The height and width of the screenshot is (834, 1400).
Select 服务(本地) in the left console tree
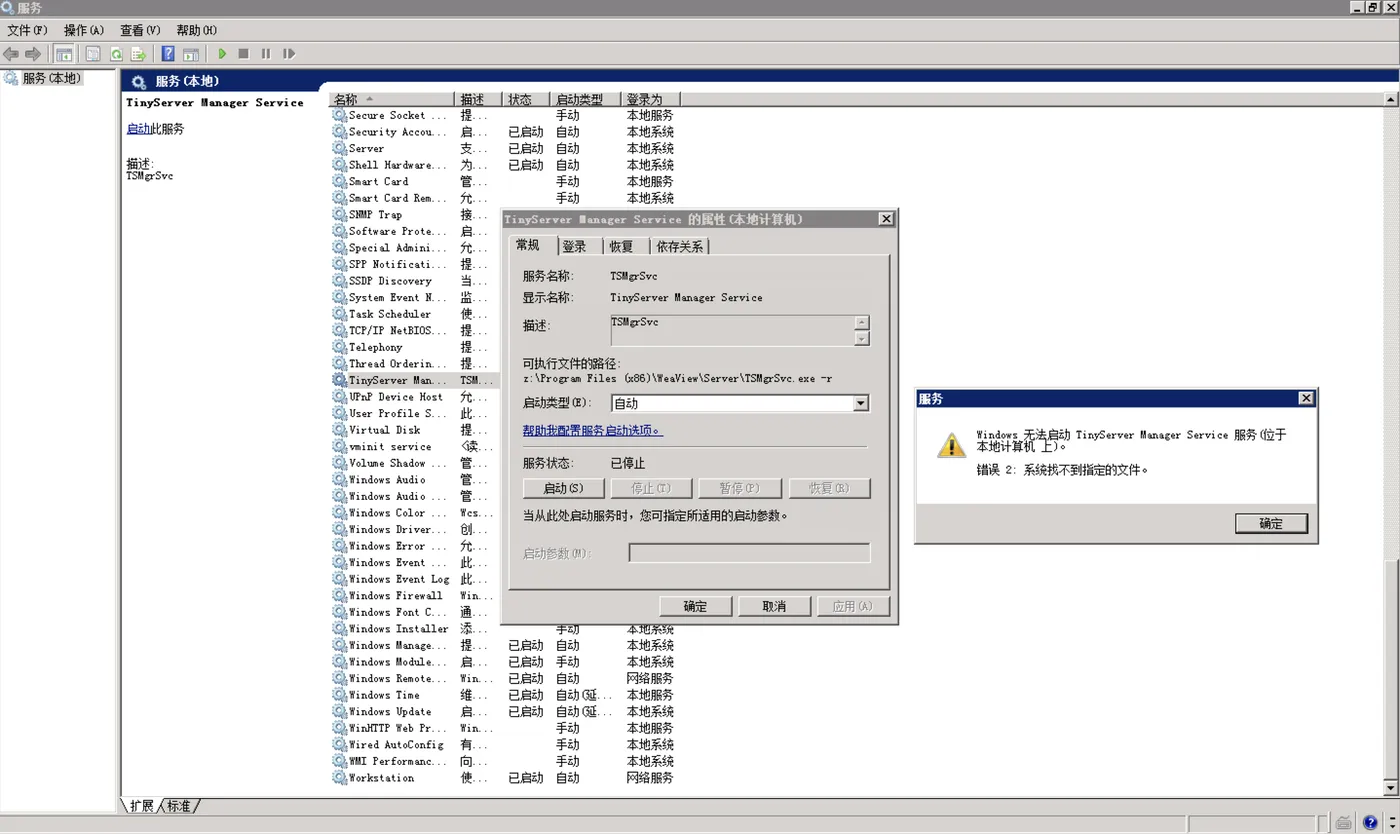click(51, 78)
